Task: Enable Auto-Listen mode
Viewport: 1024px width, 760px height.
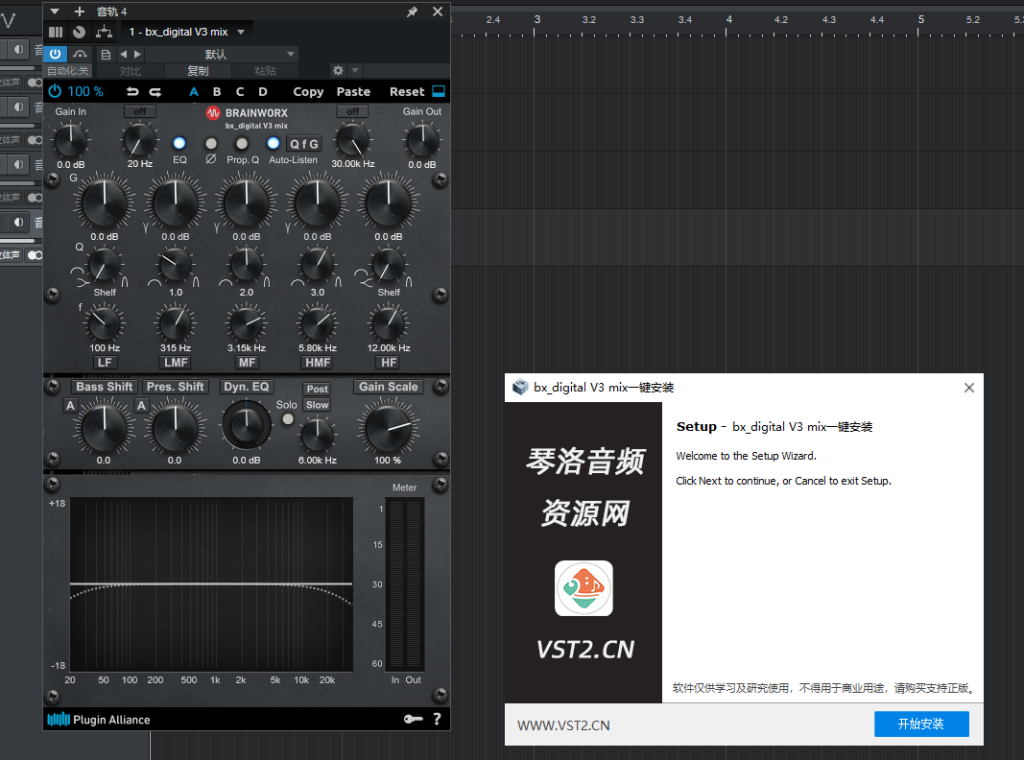Action: pyautogui.click(x=272, y=143)
